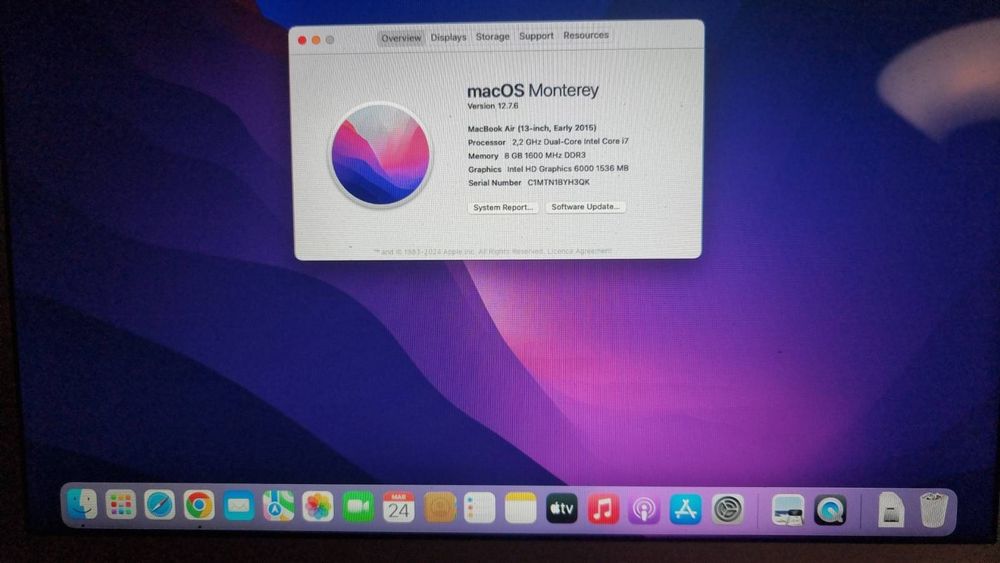The image size is (1000, 563).
Task: Open Podcasts from the Dock
Action: [644, 509]
